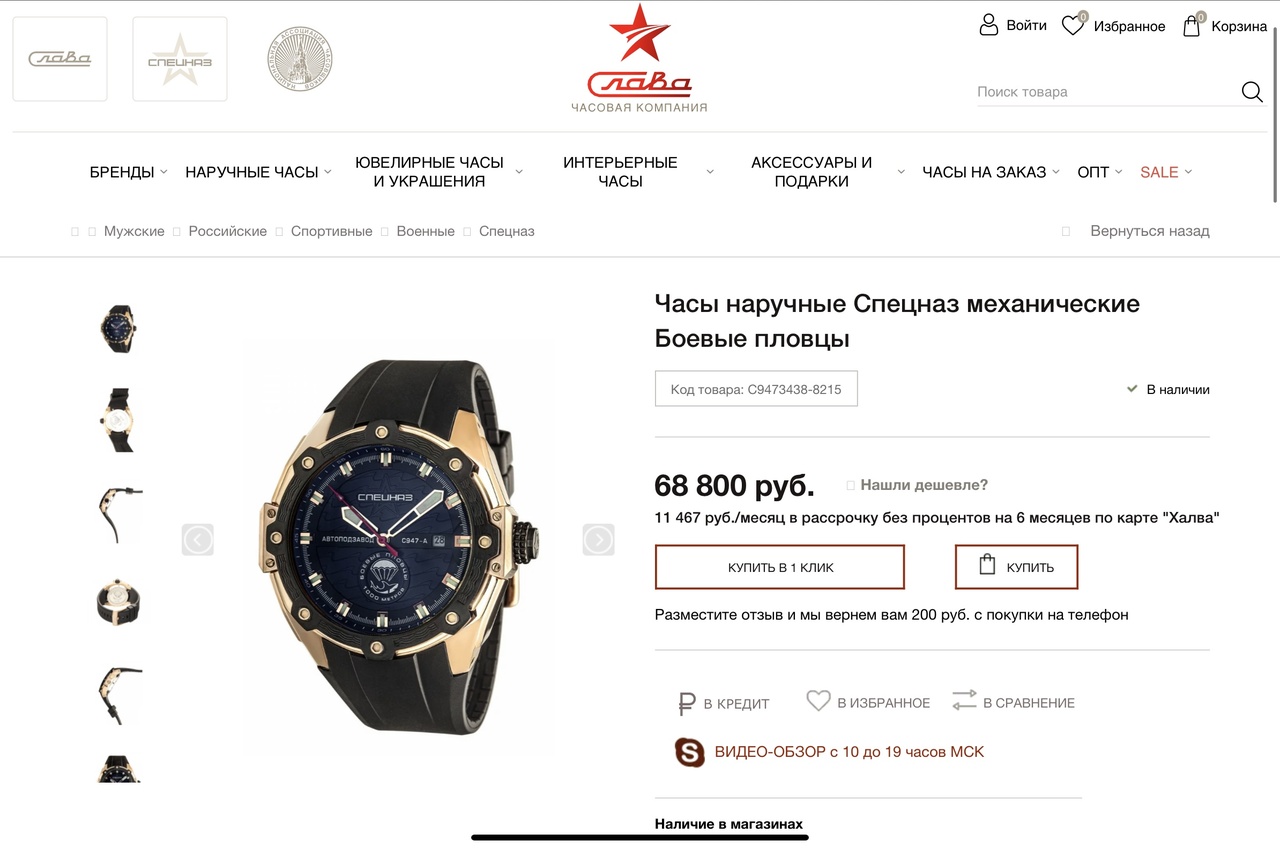Open the Корзина shopping bag icon
This screenshot has width=1280, height=848.
pos(1191,25)
